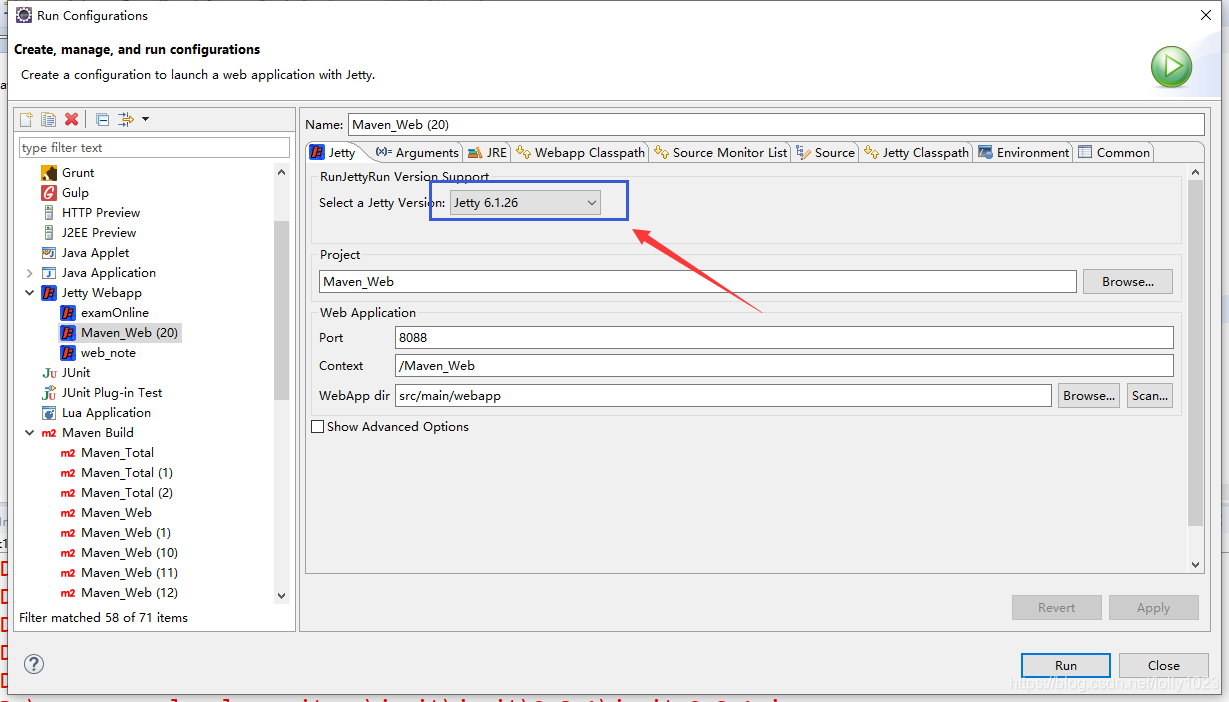This screenshot has width=1229, height=702.
Task: Click scroll up arrow of Jetty tab panel
Action: coord(1196,173)
